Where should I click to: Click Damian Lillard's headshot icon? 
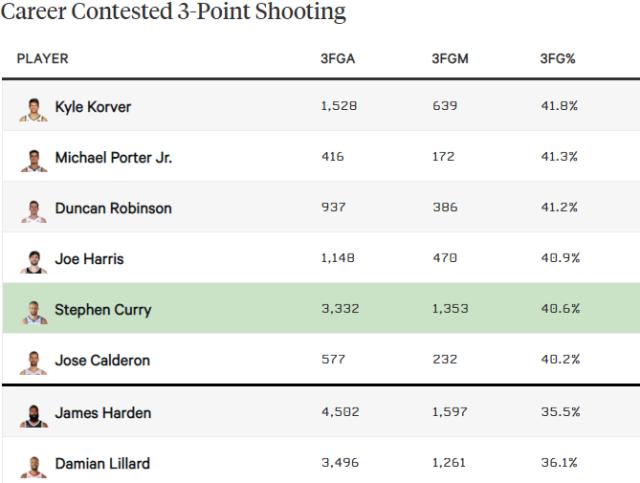pyautogui.click(x=33, y=465)
